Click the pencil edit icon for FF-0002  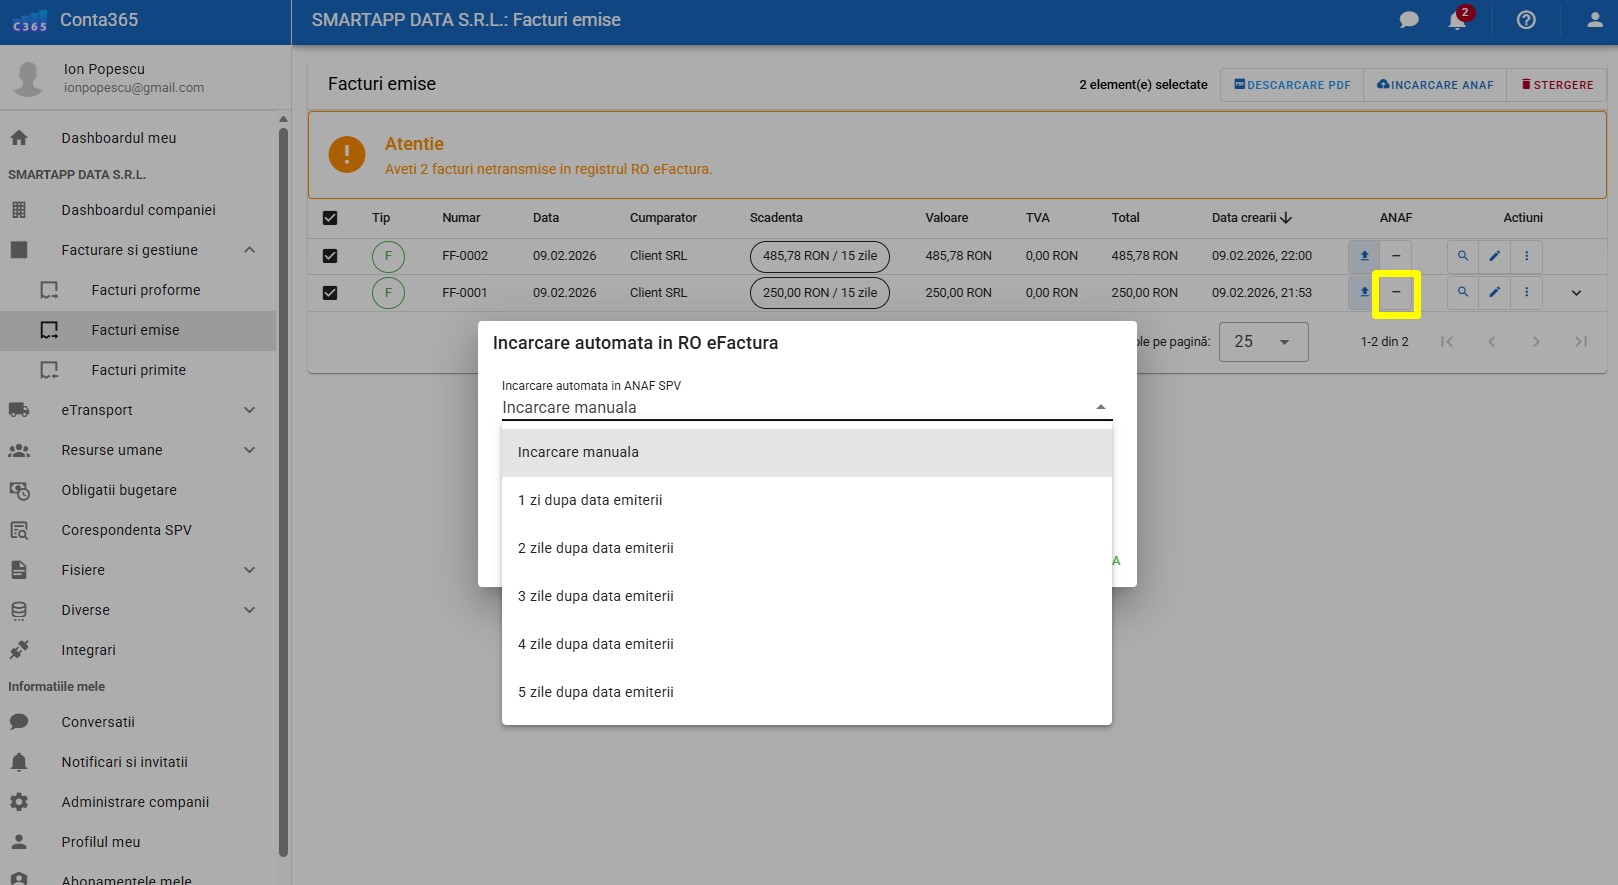click(1494, 256)
